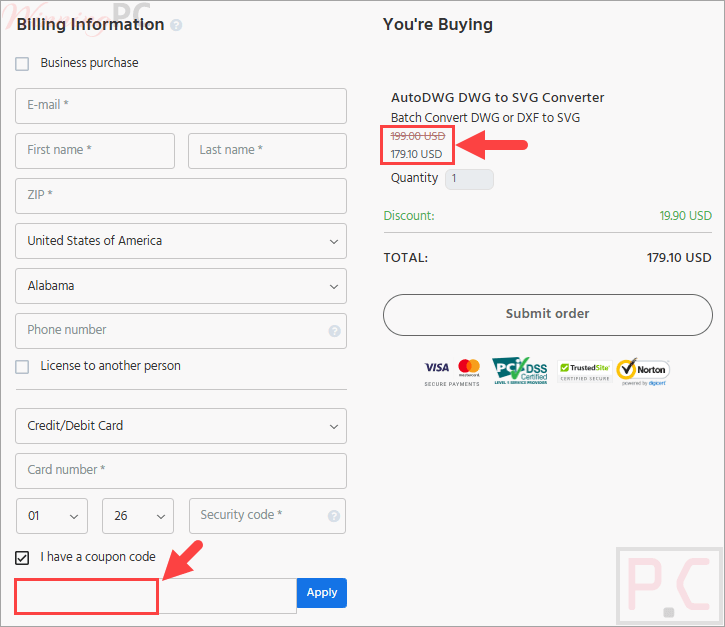The image size is (725, 627).
Task: Click the Mastercard logo
Action: click(469, 368)
